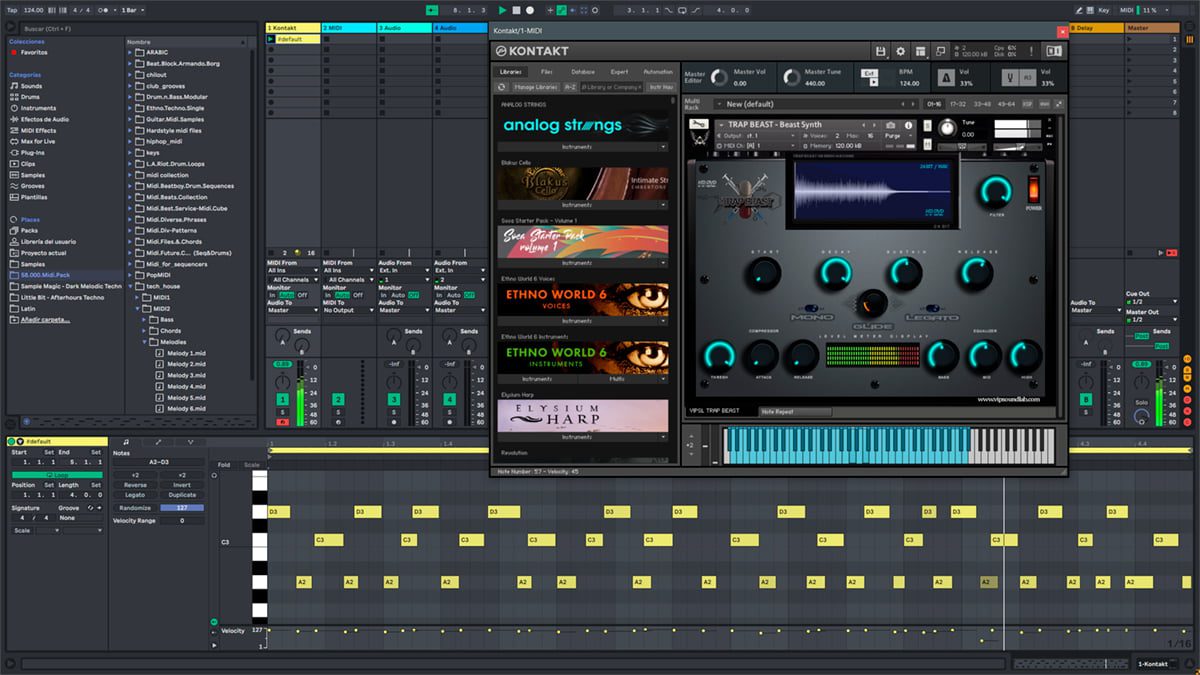Open the Purge dropdown in instrument header
Viewport: 1200px width, 675px height.
pos(899,135)
